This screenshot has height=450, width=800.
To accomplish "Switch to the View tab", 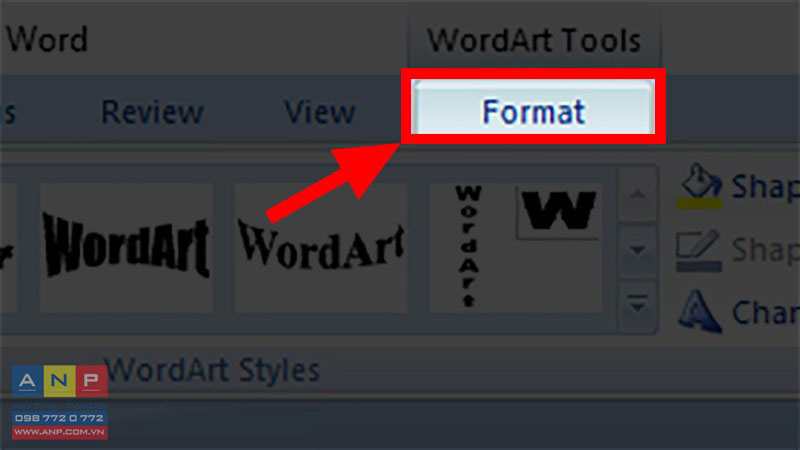I will 319,112.
